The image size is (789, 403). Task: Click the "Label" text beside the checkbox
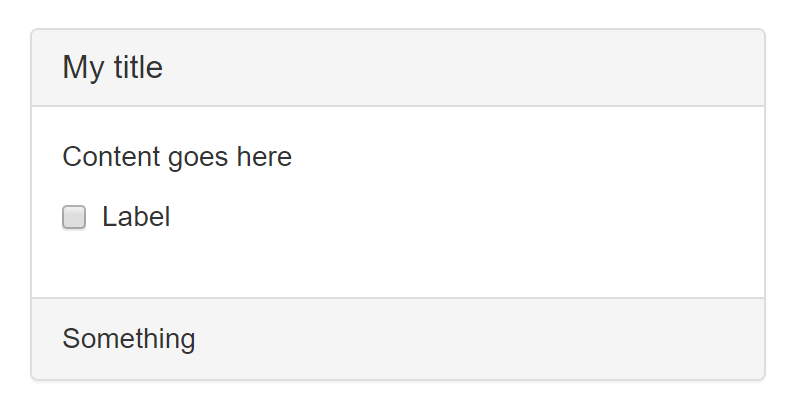point(136,217)
